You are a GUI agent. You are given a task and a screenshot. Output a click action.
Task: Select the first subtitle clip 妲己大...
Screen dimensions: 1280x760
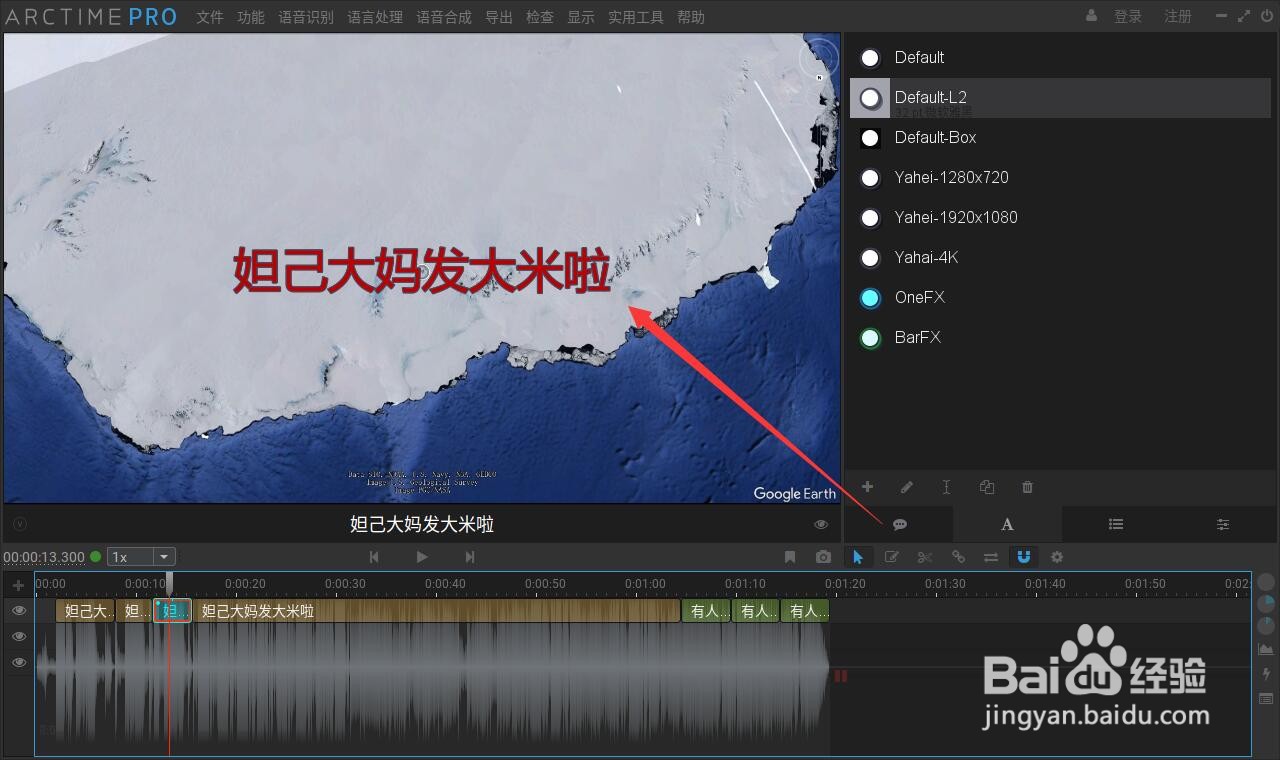point(85,611)
